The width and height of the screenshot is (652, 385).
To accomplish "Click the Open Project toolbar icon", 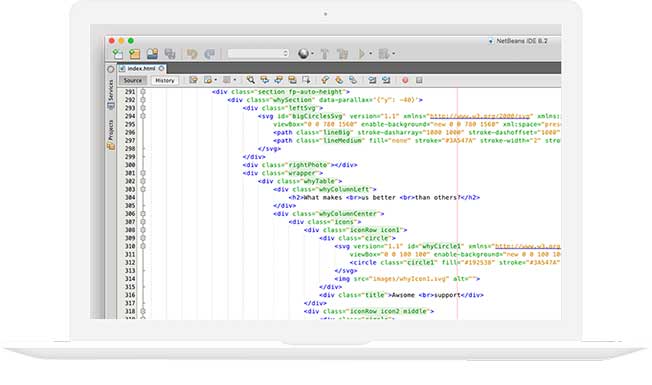I will pyautogui.click(x=152, y=54).
